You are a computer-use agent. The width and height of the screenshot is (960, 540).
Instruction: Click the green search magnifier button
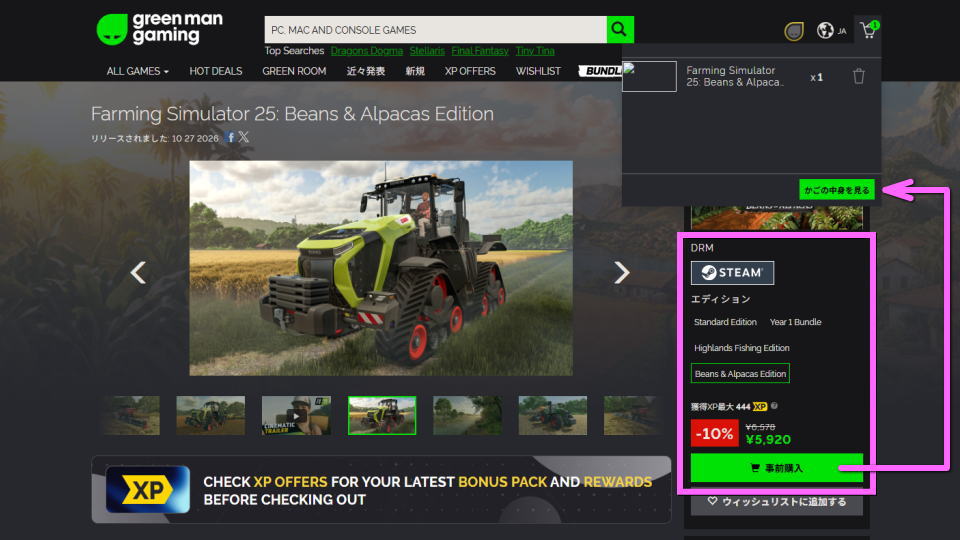coord(620,29)
